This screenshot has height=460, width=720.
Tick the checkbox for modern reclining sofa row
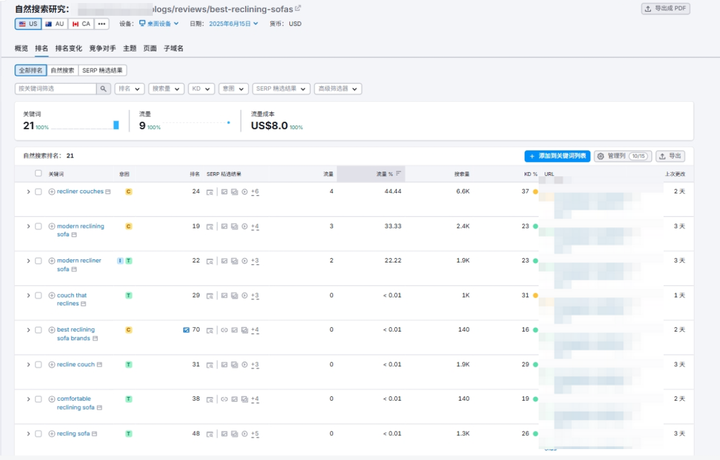point(39,227)
